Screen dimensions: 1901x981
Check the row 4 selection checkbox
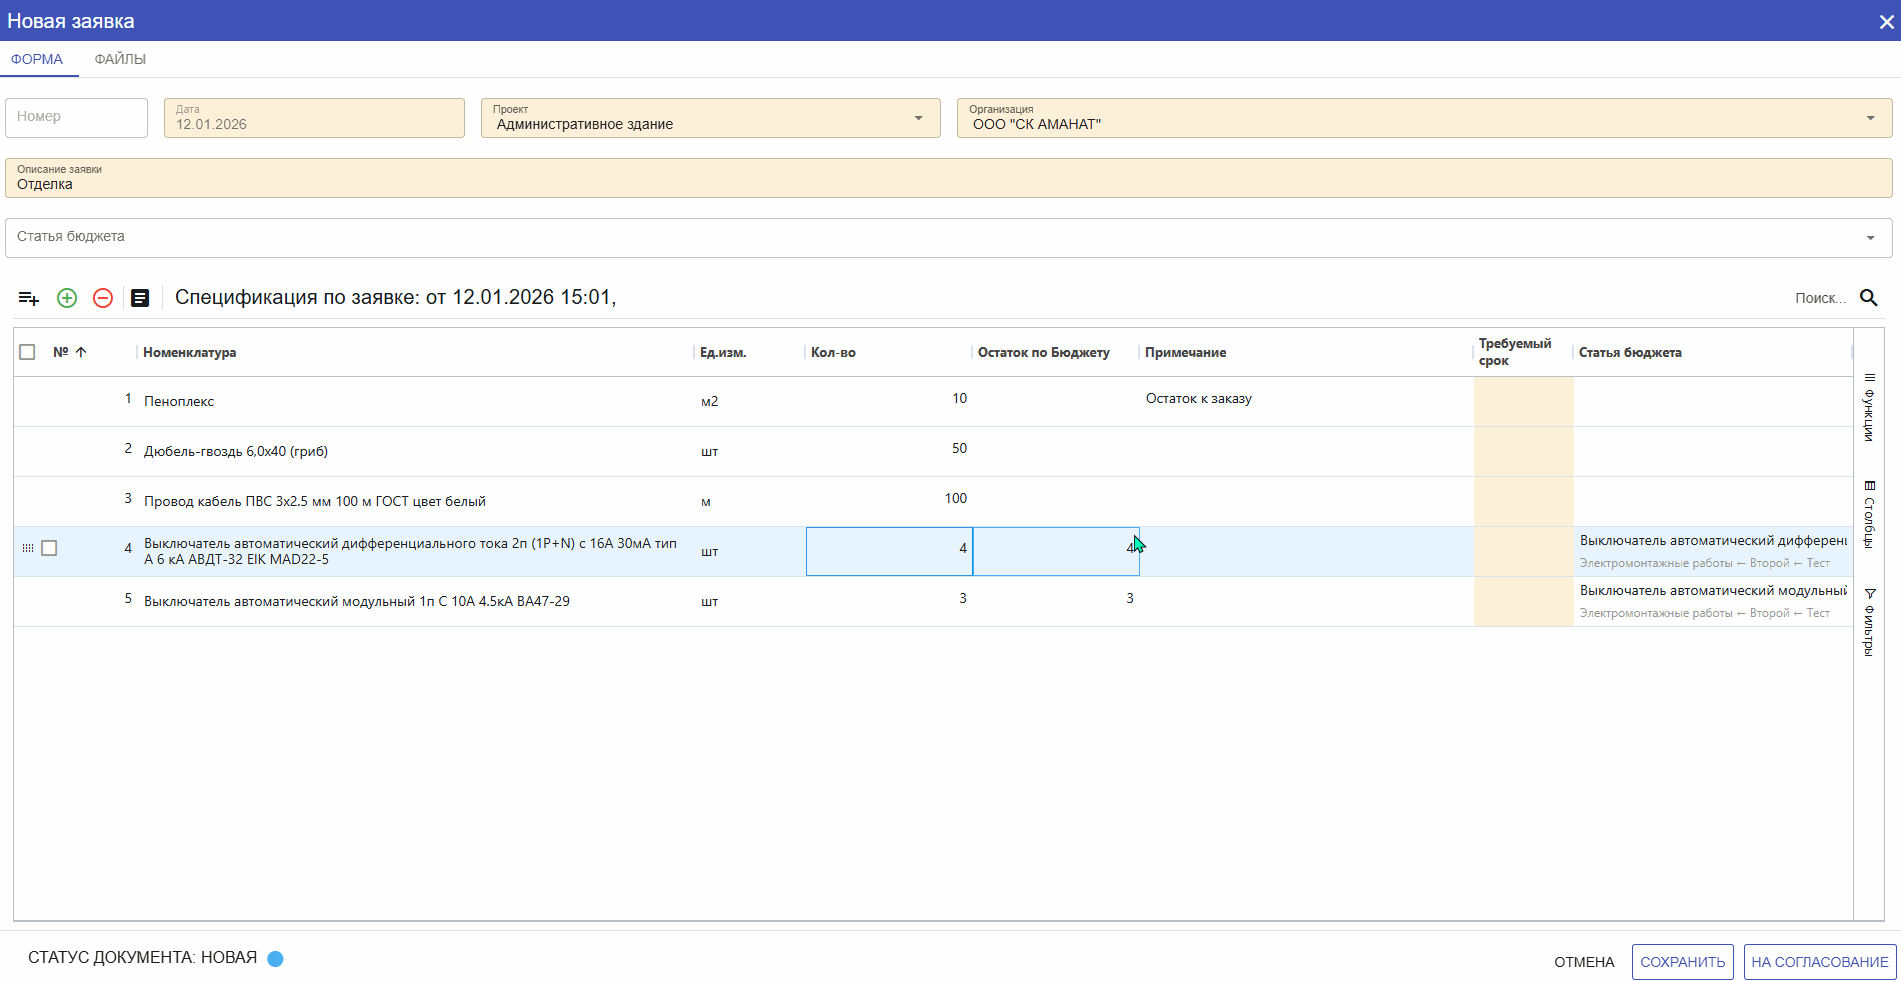(x=49, y=548)
